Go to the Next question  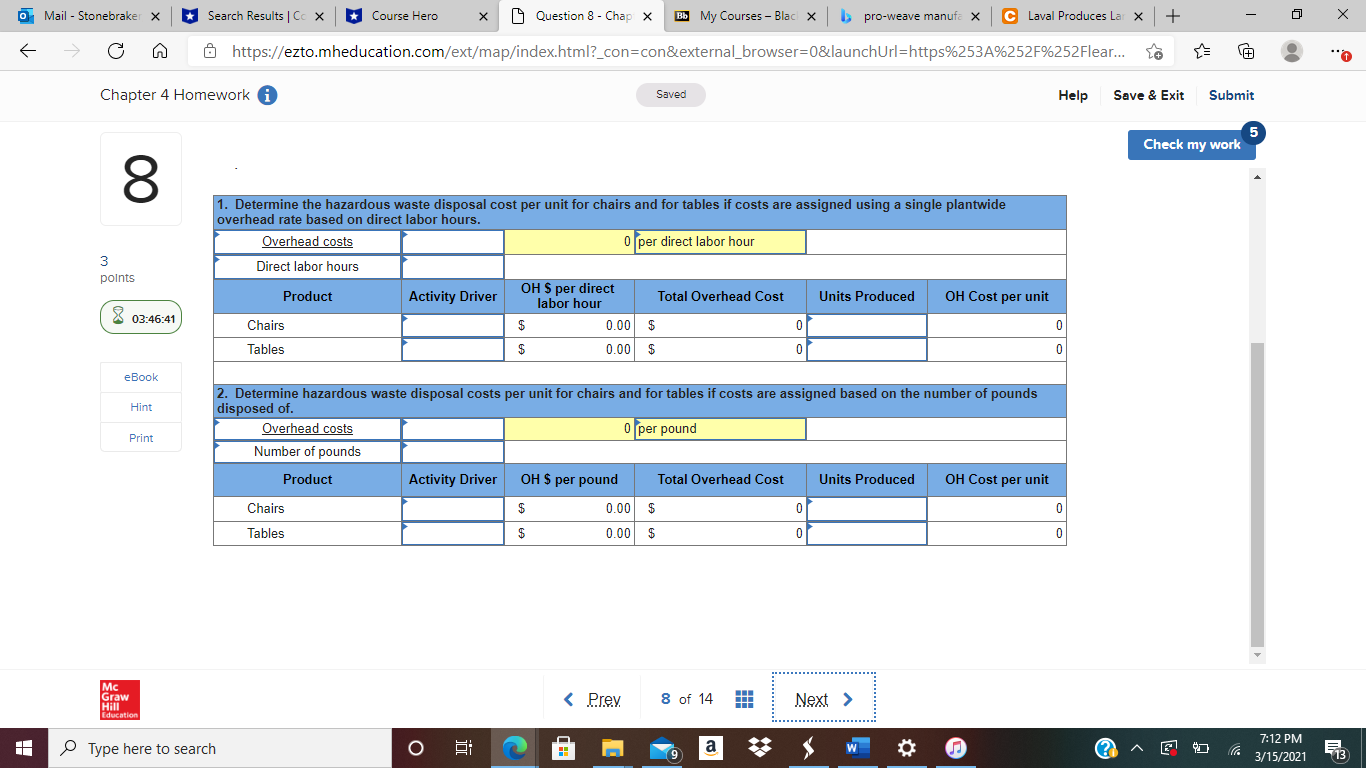(812, 699)
